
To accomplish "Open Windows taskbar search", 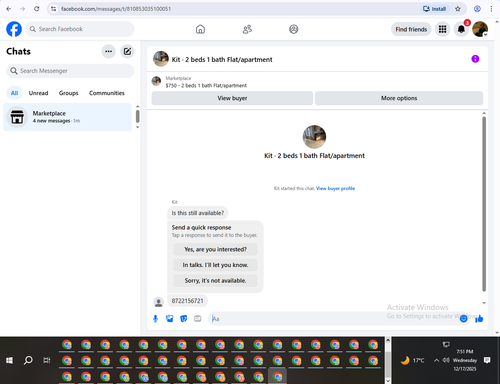I will [28, 360].
